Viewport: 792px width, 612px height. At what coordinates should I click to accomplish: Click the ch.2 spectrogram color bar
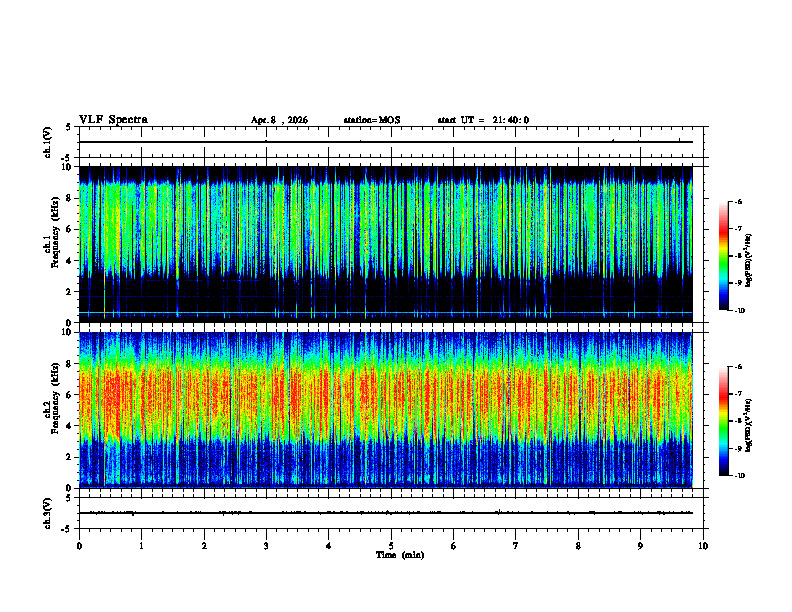point(724,421)
